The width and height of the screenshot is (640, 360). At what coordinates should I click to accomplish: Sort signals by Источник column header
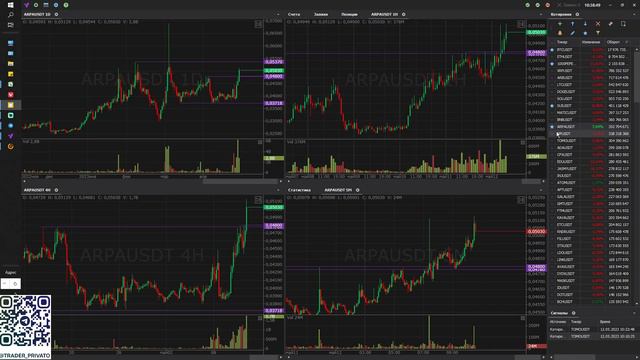[558, 322]
